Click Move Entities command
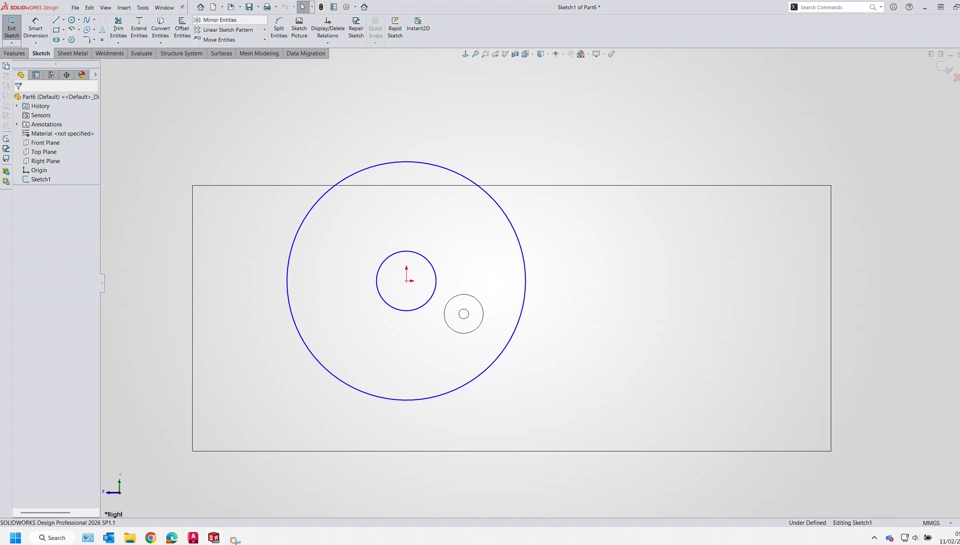960x545 pixels. (215, 40)
